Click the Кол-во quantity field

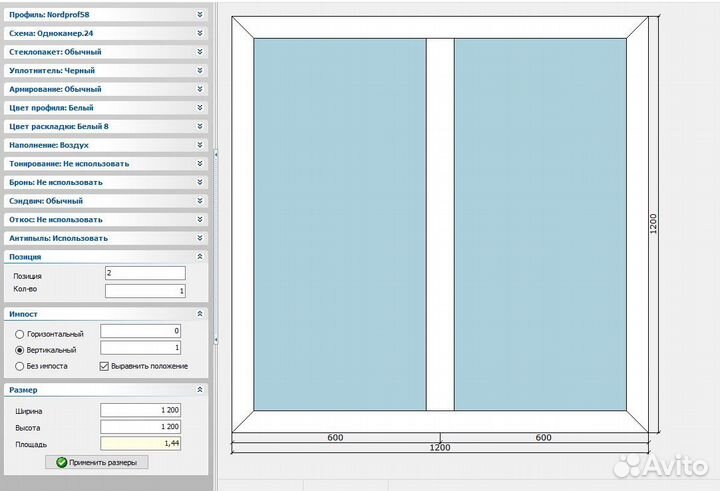pos(145,291)
